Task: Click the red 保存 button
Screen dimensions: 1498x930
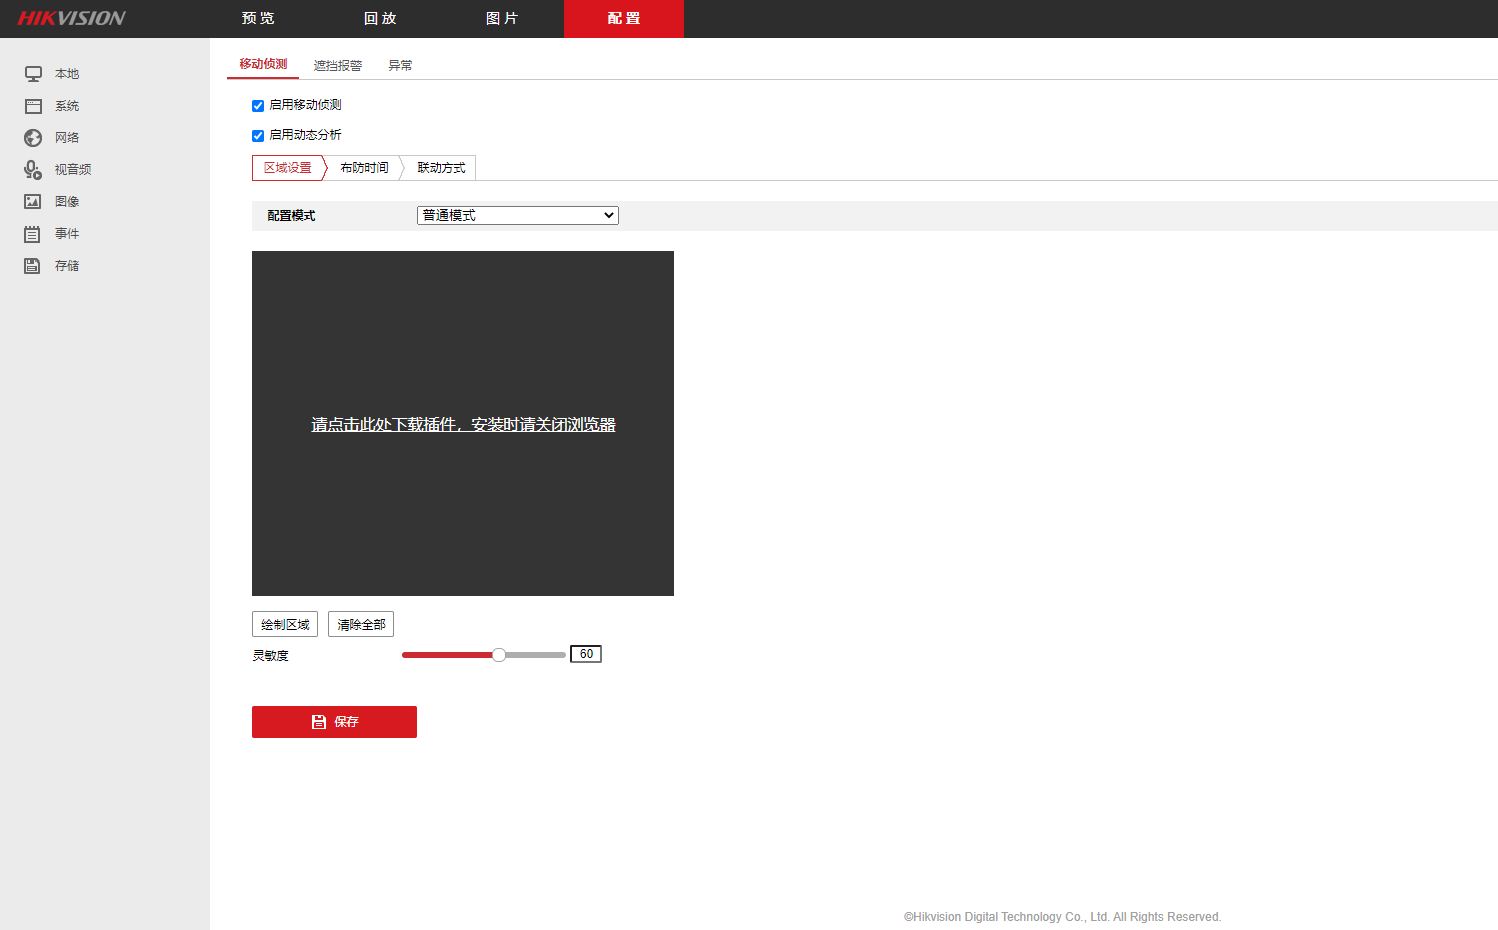Action: (334, 722)
